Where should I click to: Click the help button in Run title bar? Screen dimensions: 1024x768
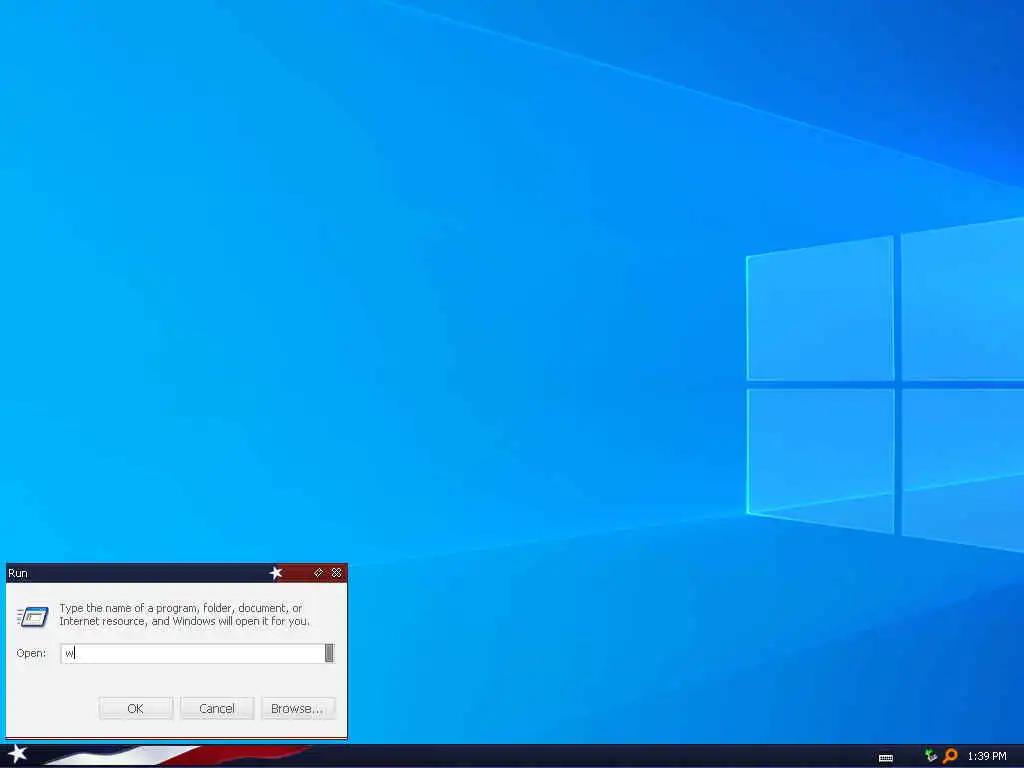click(x=318, y=573)
